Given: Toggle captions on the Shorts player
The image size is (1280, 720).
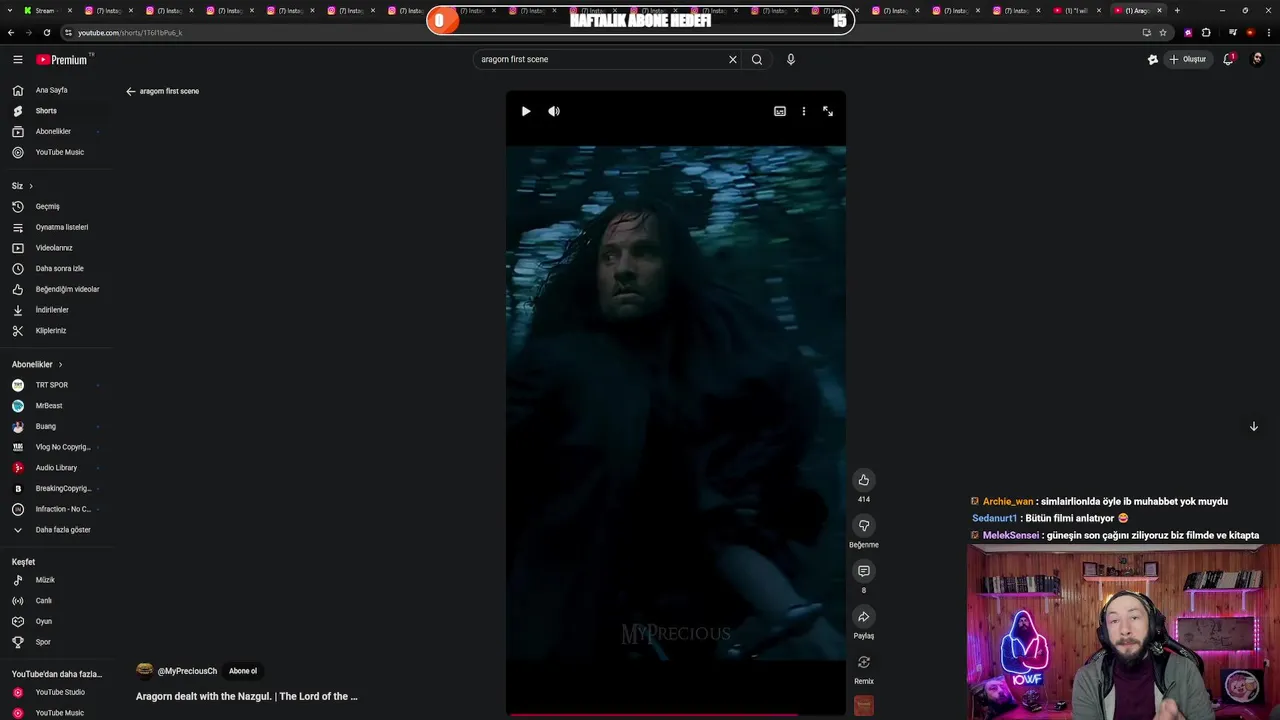Looking at the screenshot, I should pyautogui.click(x=780, y=111).
